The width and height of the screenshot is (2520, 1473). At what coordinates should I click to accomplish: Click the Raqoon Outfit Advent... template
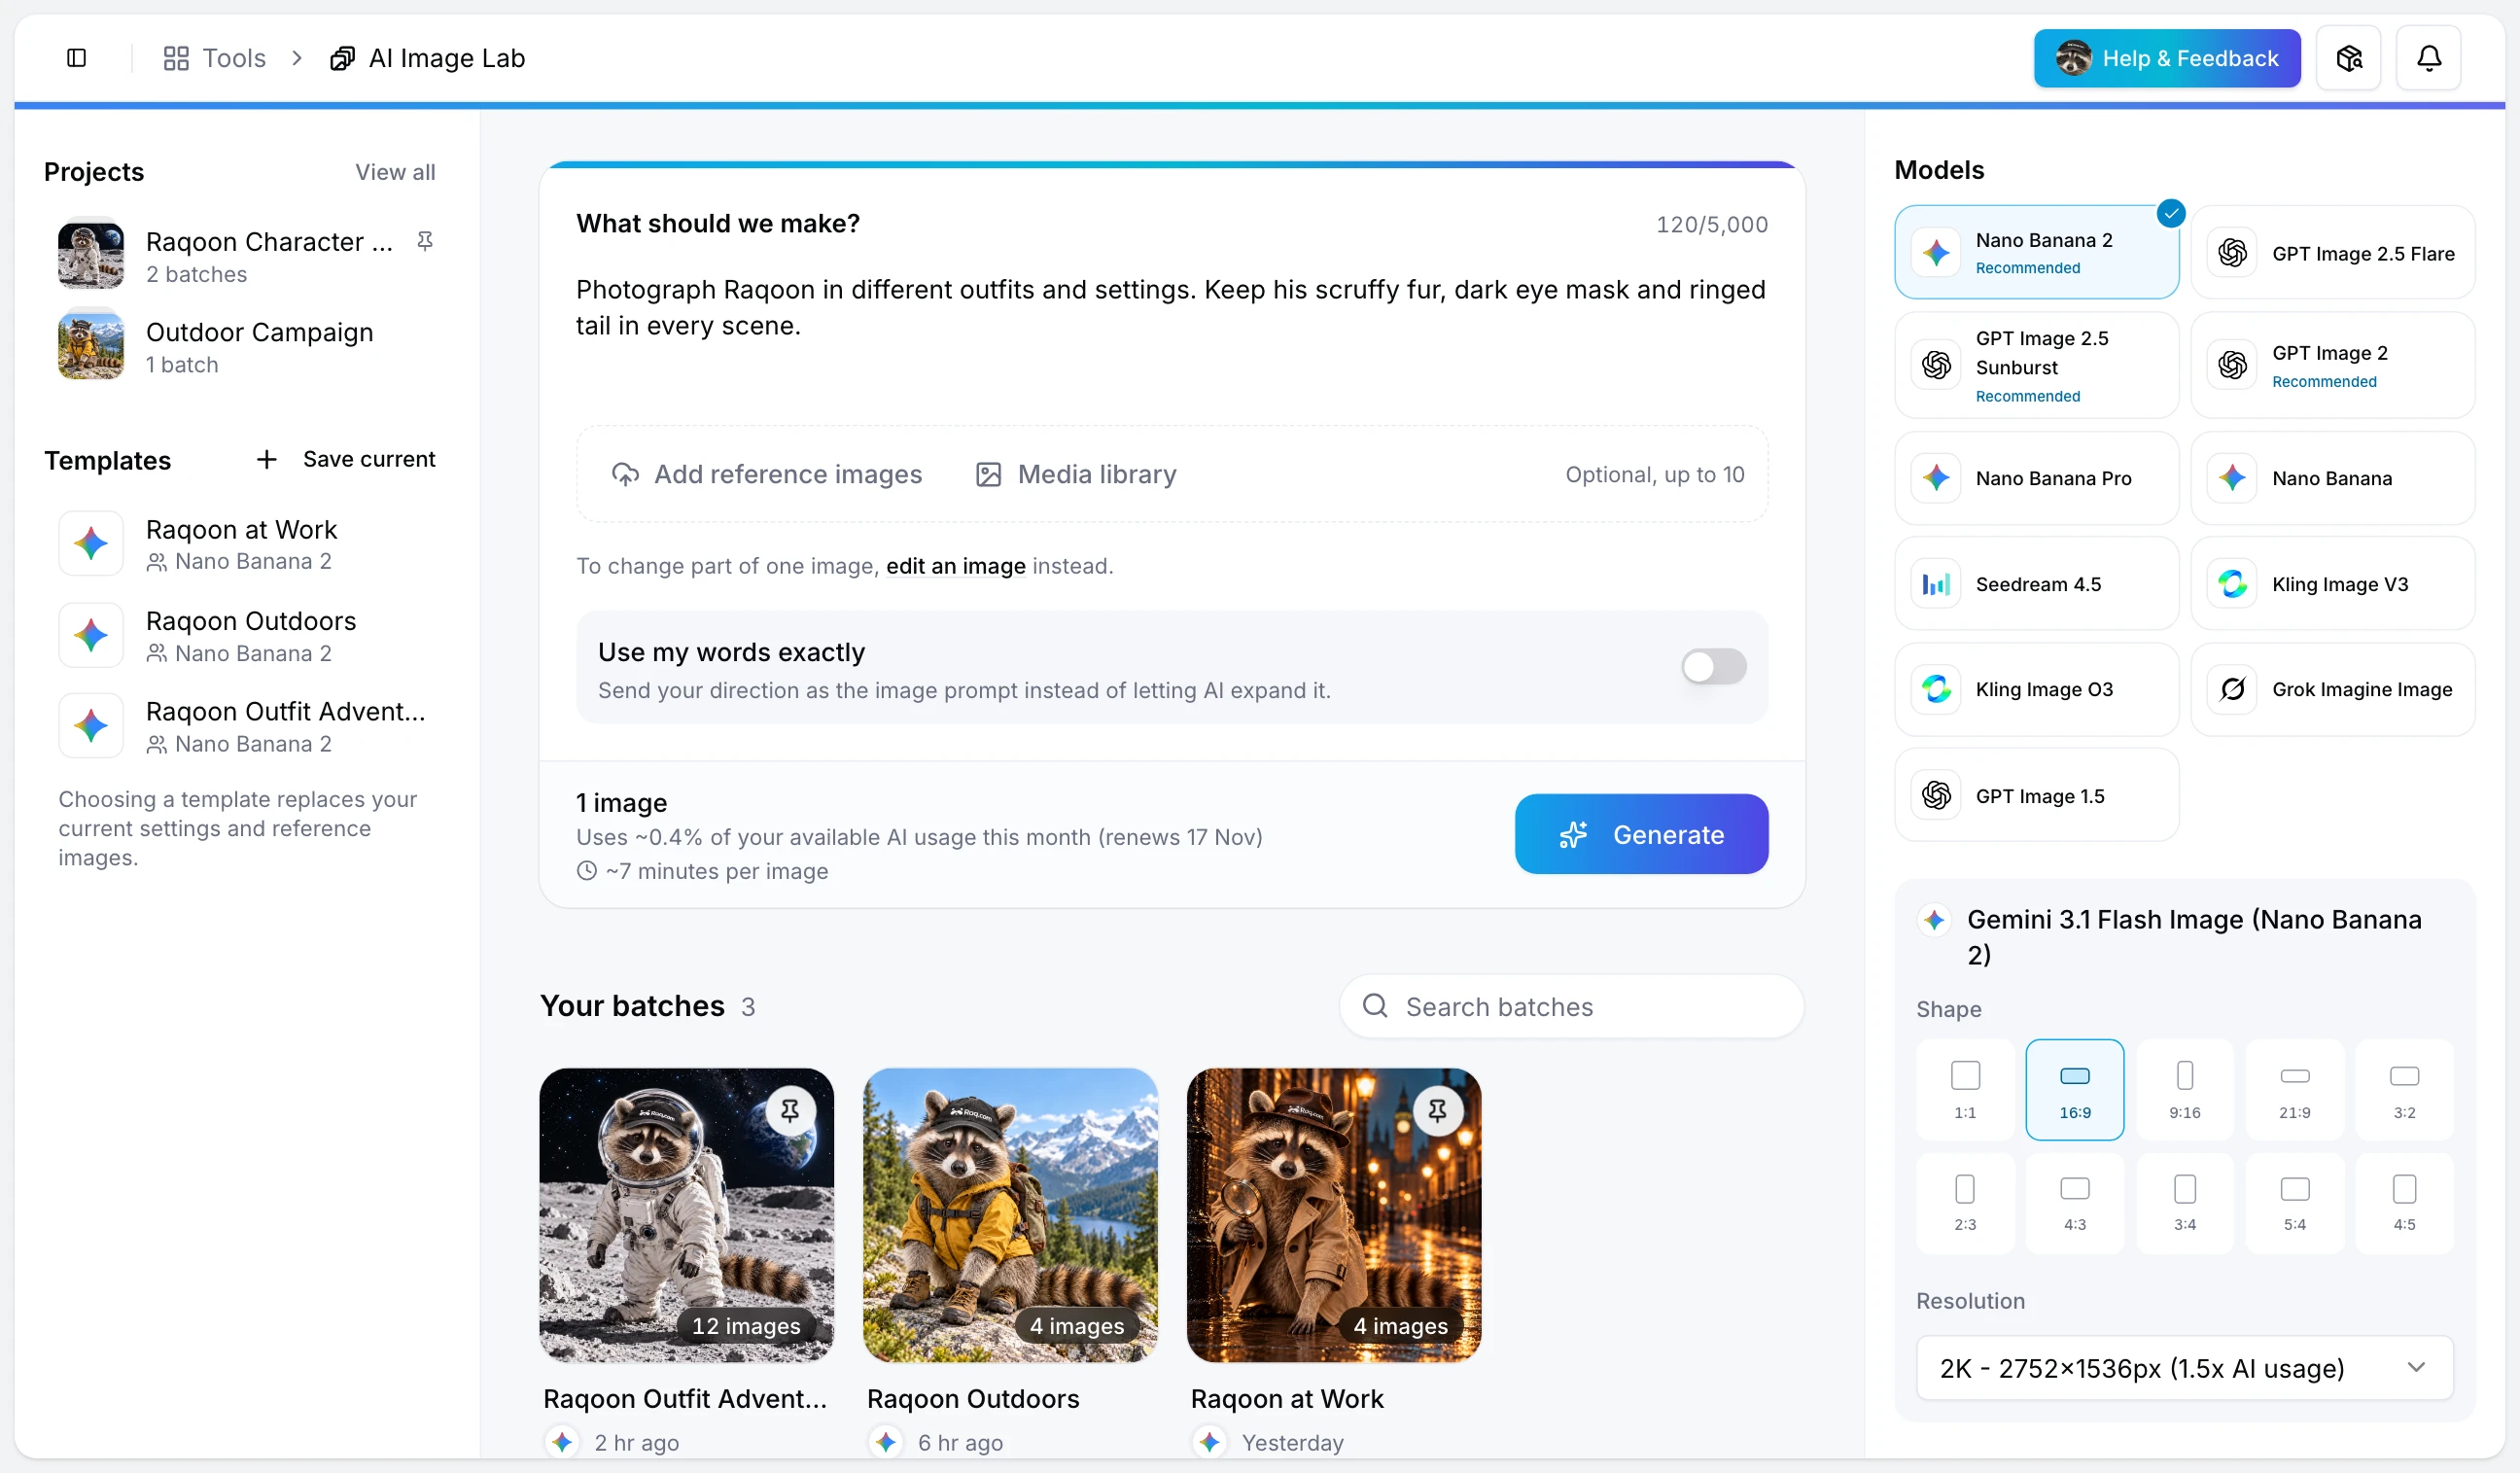tap(246, 726)
